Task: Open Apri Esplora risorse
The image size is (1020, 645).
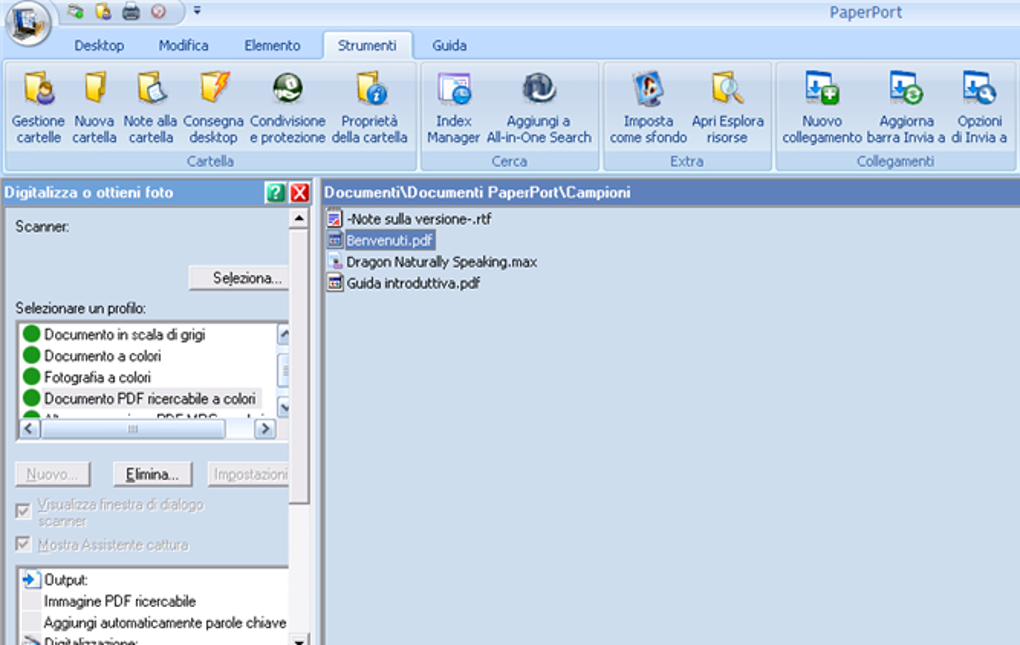Action: pyautogui.click(x=727, y=108)
